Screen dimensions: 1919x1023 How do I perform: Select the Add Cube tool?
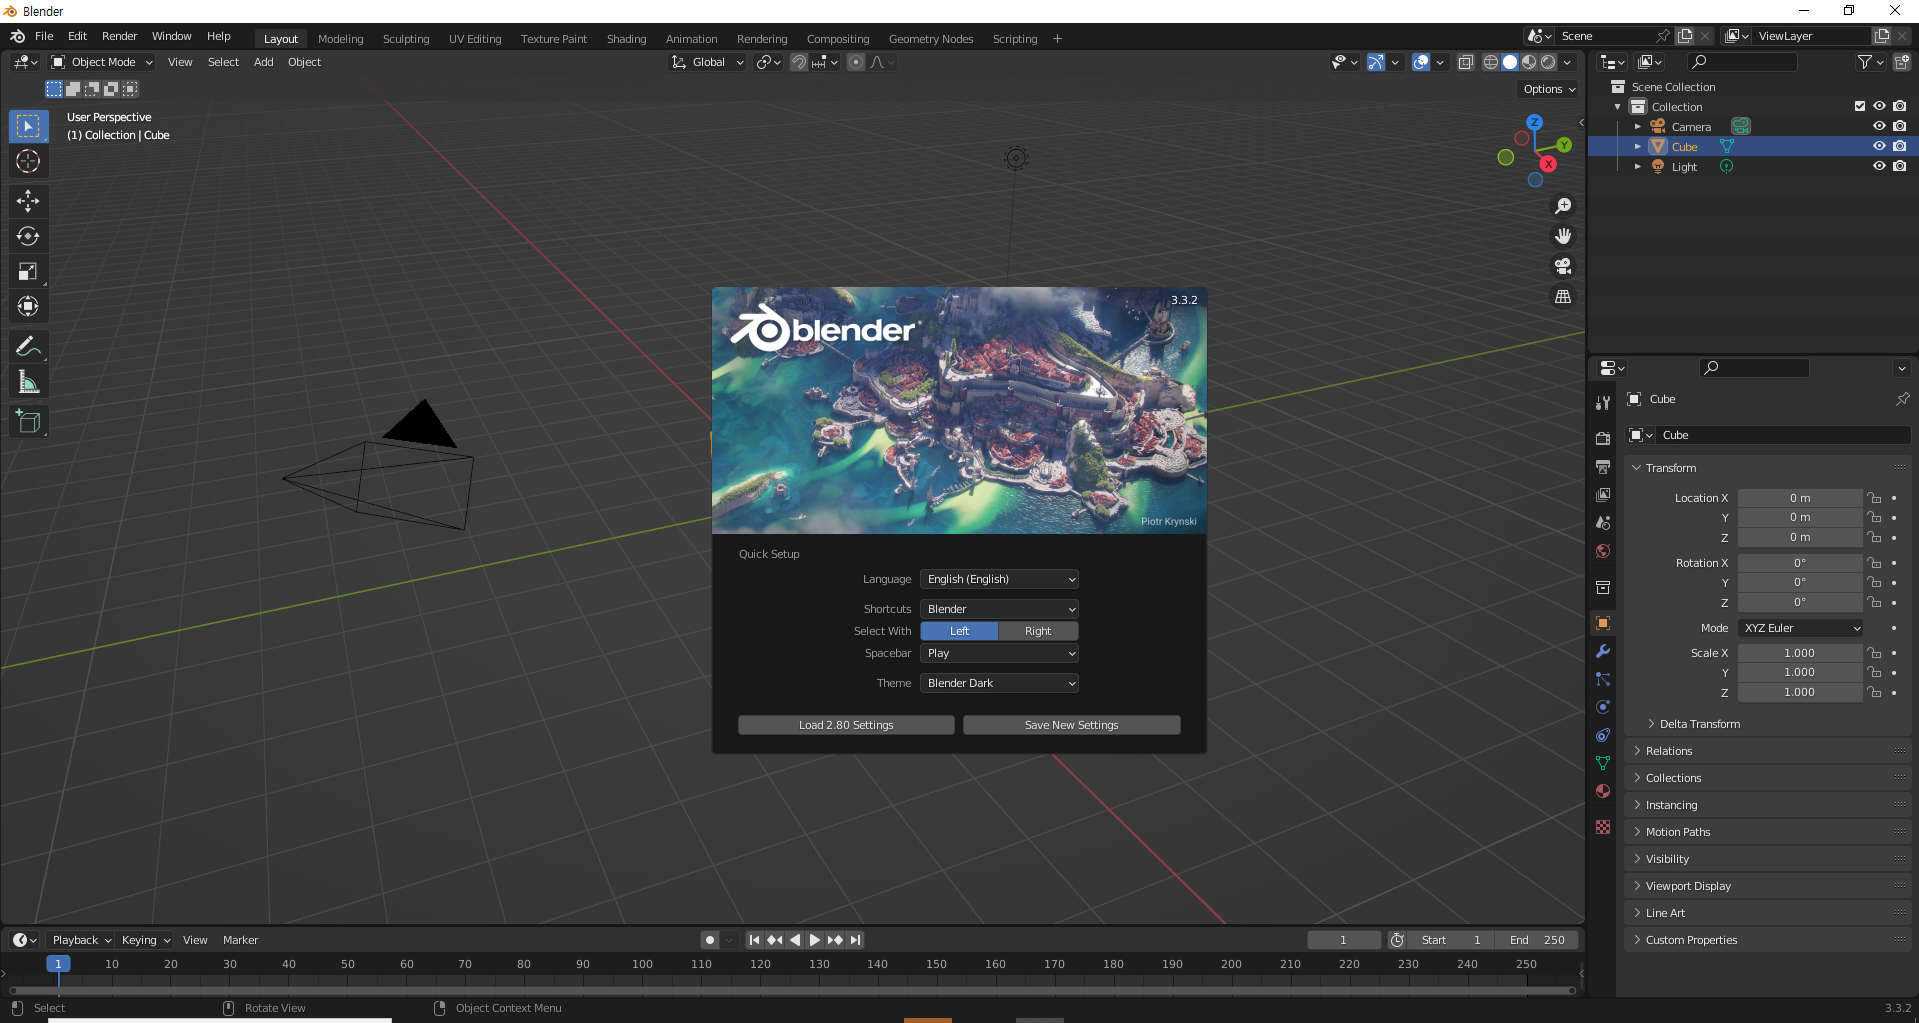click(x=28, y=422)
